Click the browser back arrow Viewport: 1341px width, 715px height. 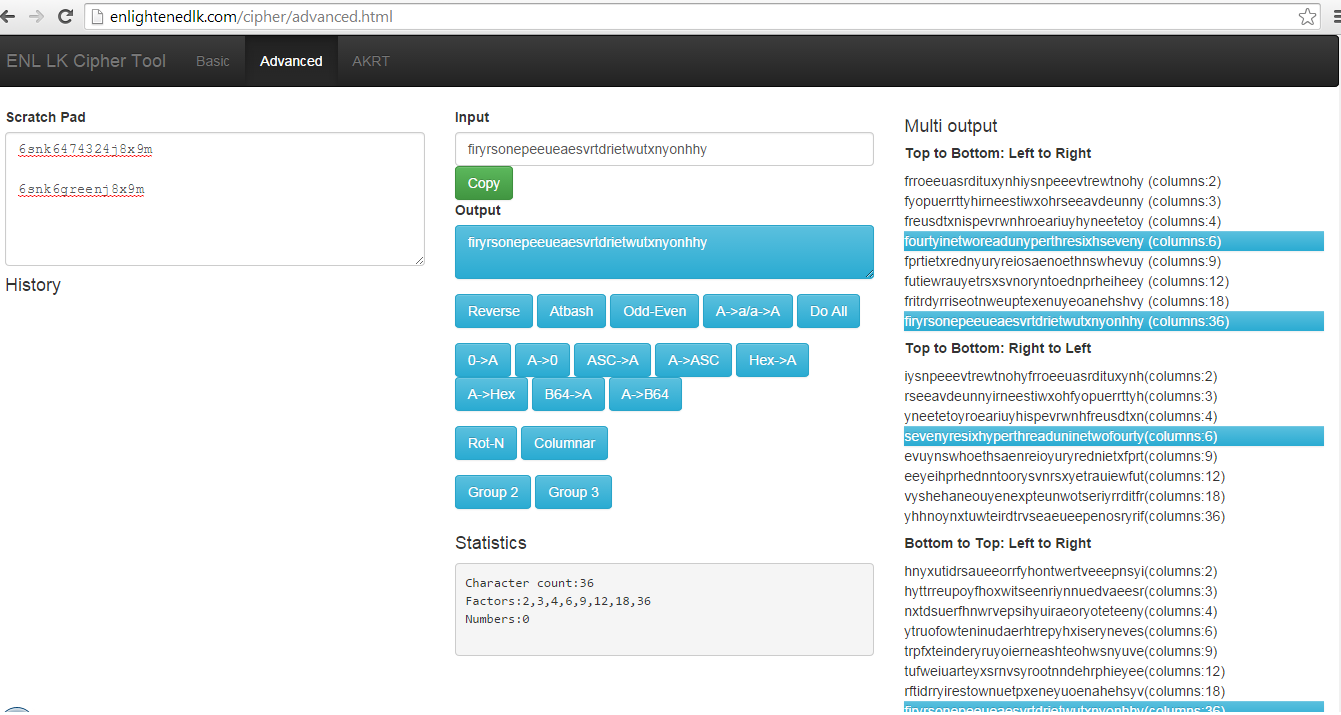[9, 16]
